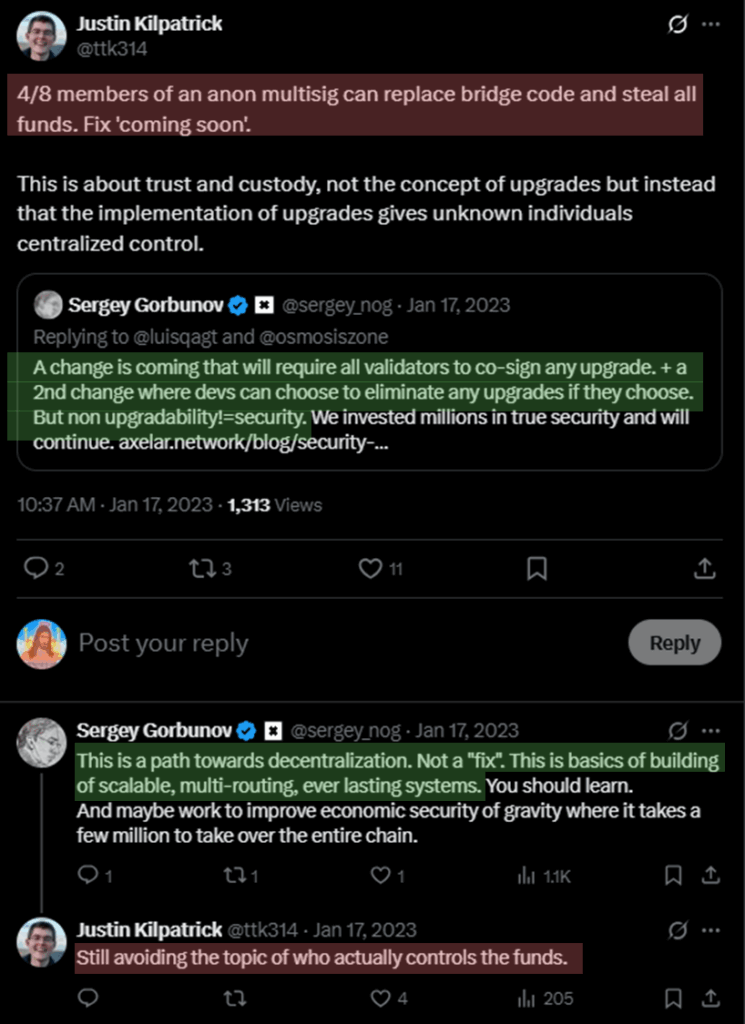Viewport: 745px width, 1024px height.
Task: Like the main post with 11 likes
Action: click(x=370, y=568)
